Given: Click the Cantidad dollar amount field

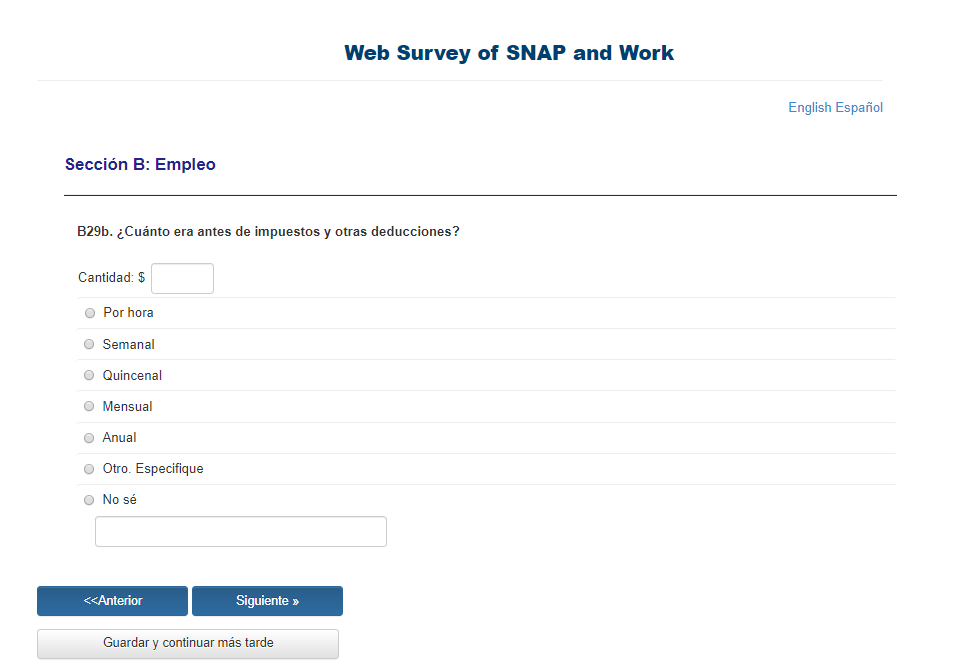Looking at the screenshot, I should tap(182, 278).
